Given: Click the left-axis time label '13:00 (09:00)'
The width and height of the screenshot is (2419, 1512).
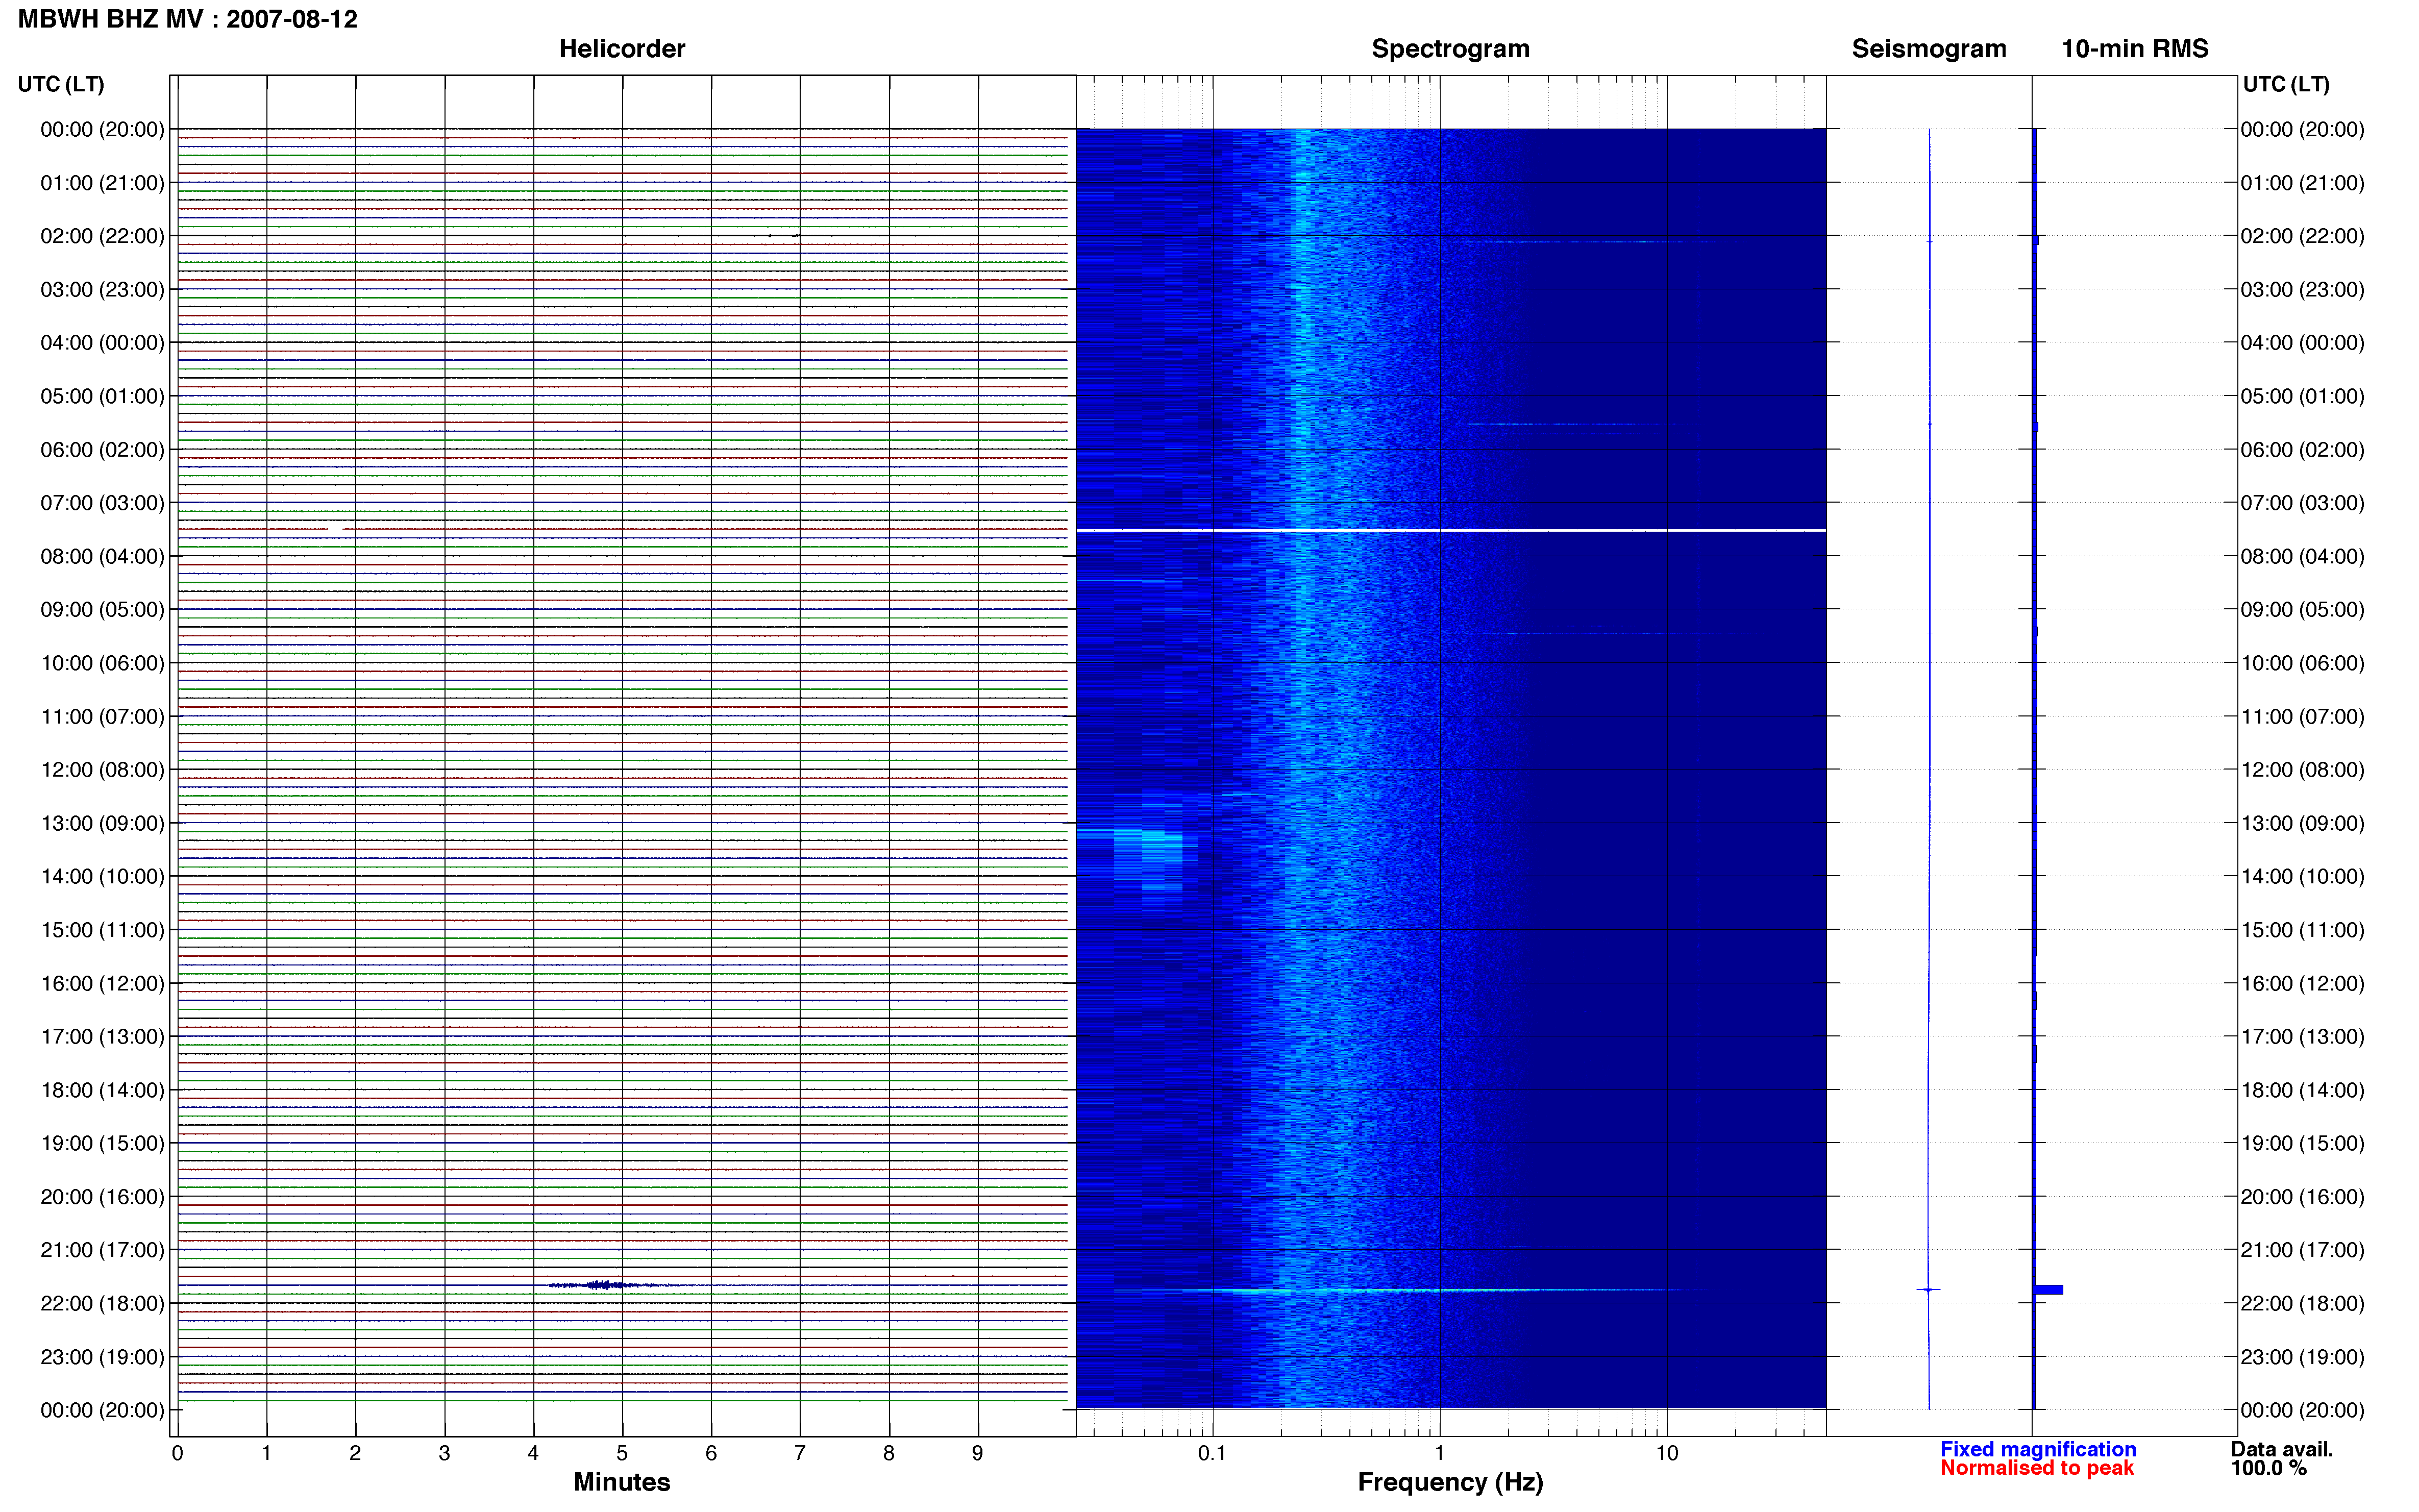Looking at the screenshot, I should (102, 823).
